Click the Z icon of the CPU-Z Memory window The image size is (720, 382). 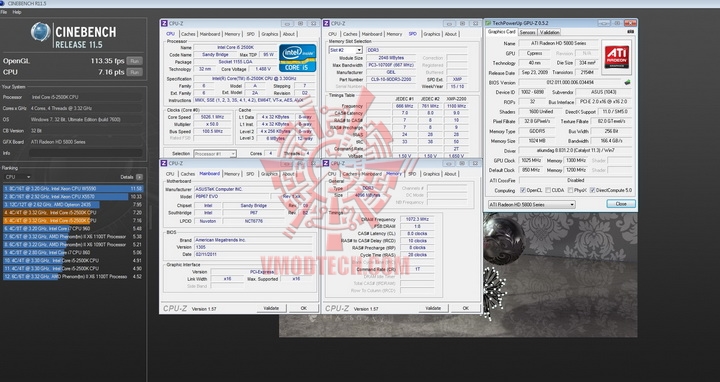(x=326, y=163)
